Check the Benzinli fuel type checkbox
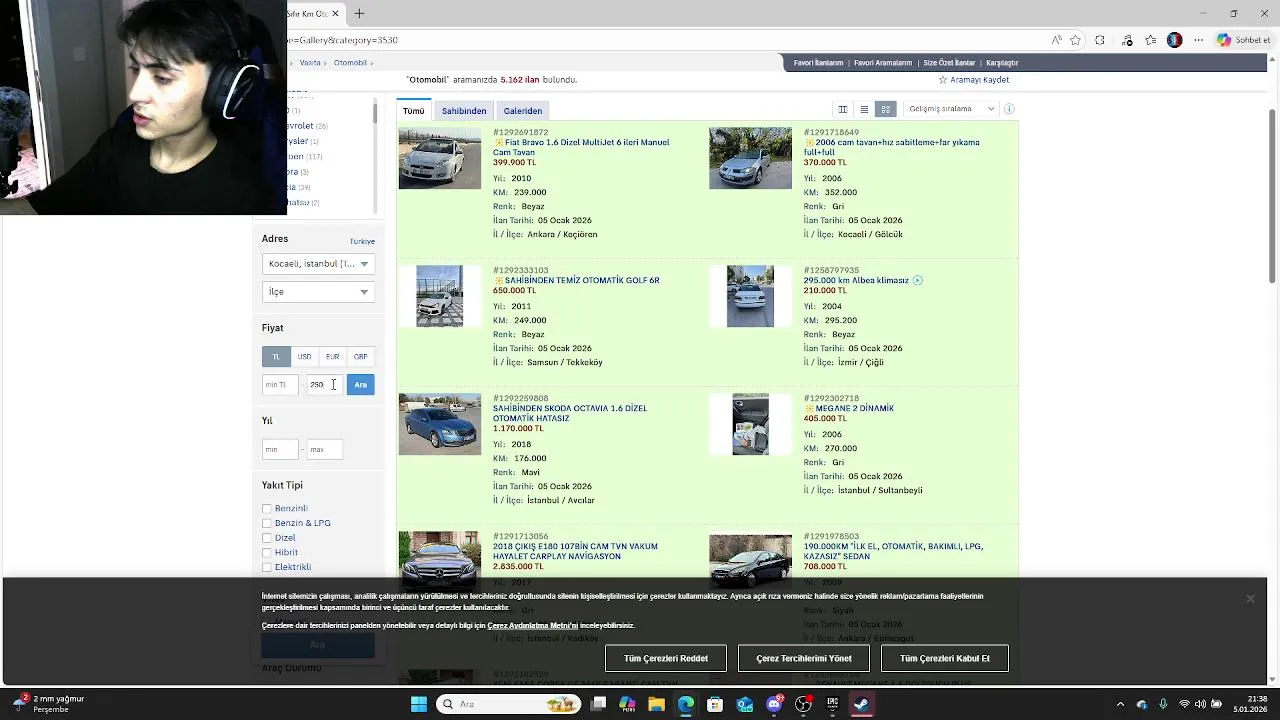This screenshot has height=720, width=1280. 267,509
